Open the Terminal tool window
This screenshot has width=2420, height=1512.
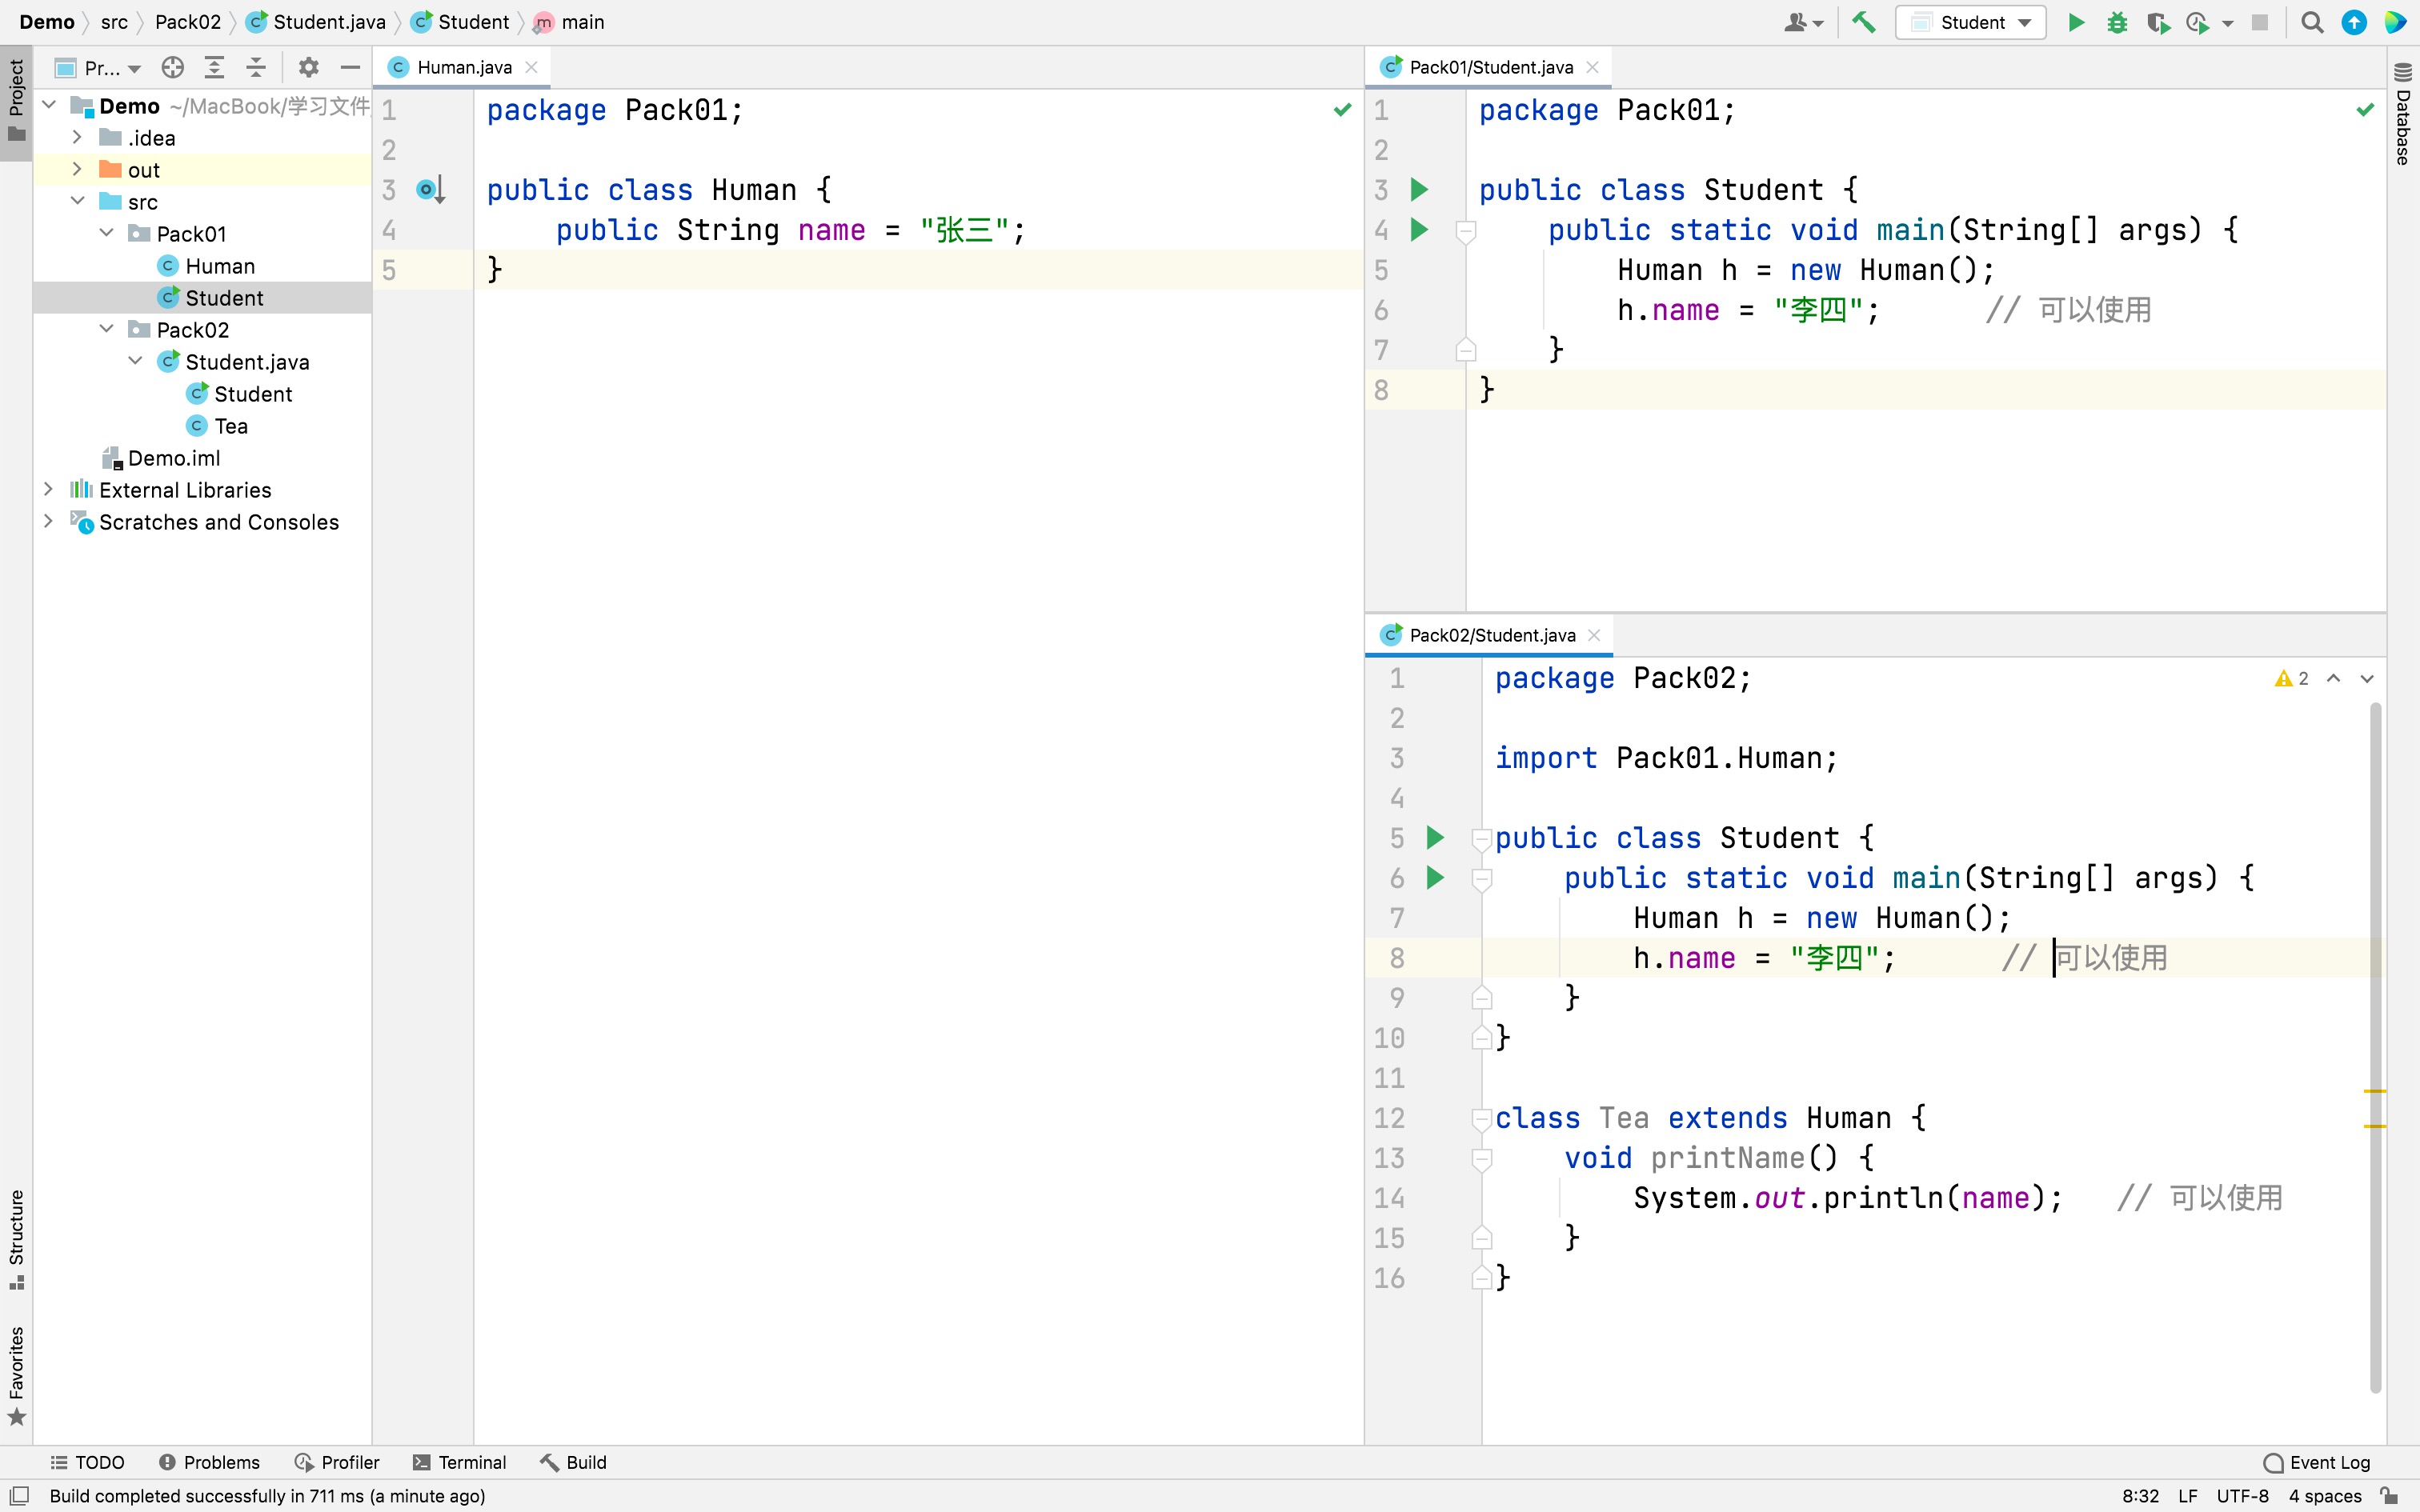coord(460,1462)
